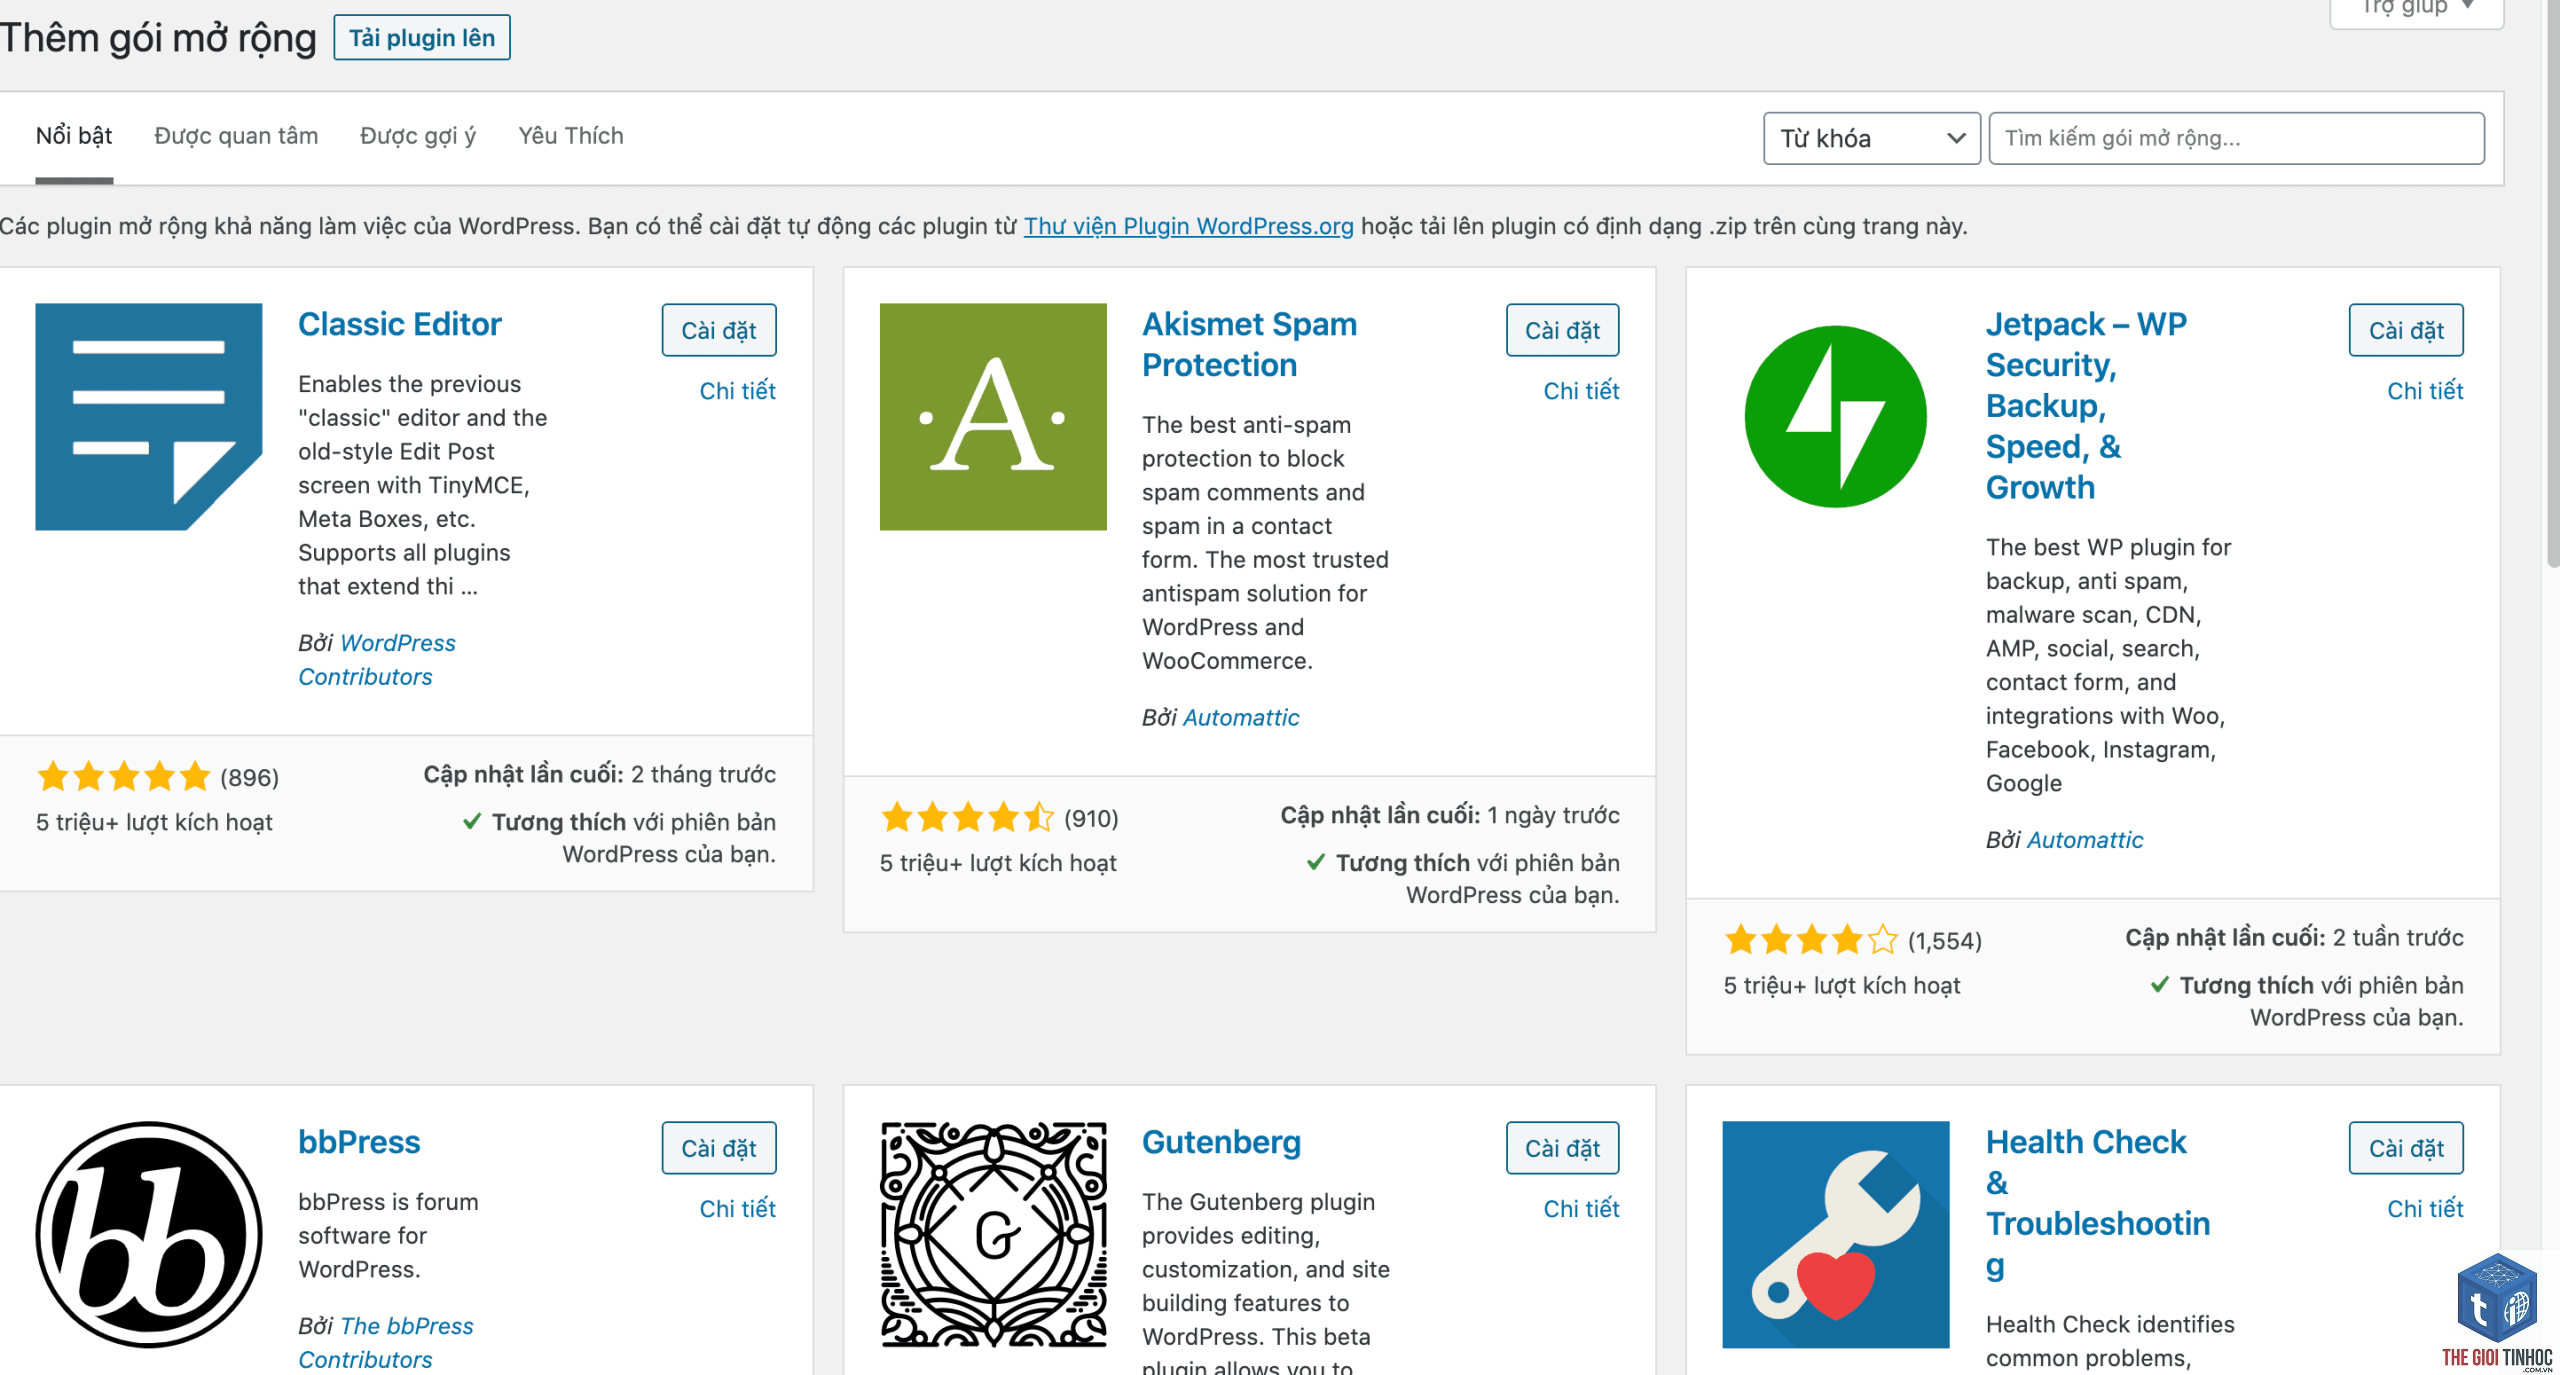2560x1375 pixels.
Task: Click Jetpack's 'Cập nhật lần cuối: 2 tuần trước'
Action: coord(2294,938)
